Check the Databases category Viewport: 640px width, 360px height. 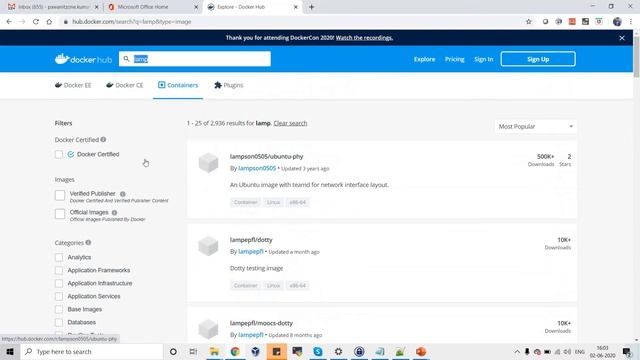click(59, 322)
